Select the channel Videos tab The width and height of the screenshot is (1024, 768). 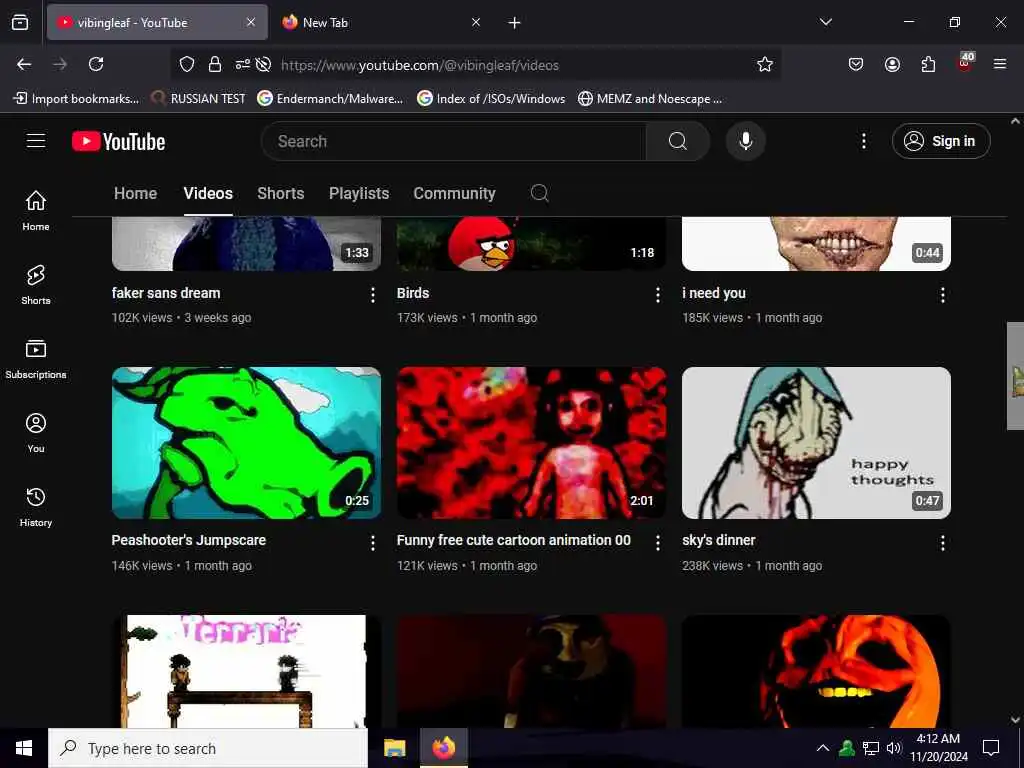[208, 193]
